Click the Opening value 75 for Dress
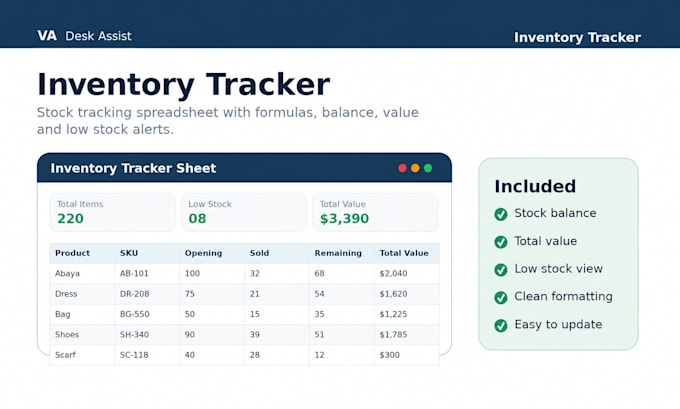Viewport: 680px width, 409px height. pyautogui.click(x=190, y=294)
